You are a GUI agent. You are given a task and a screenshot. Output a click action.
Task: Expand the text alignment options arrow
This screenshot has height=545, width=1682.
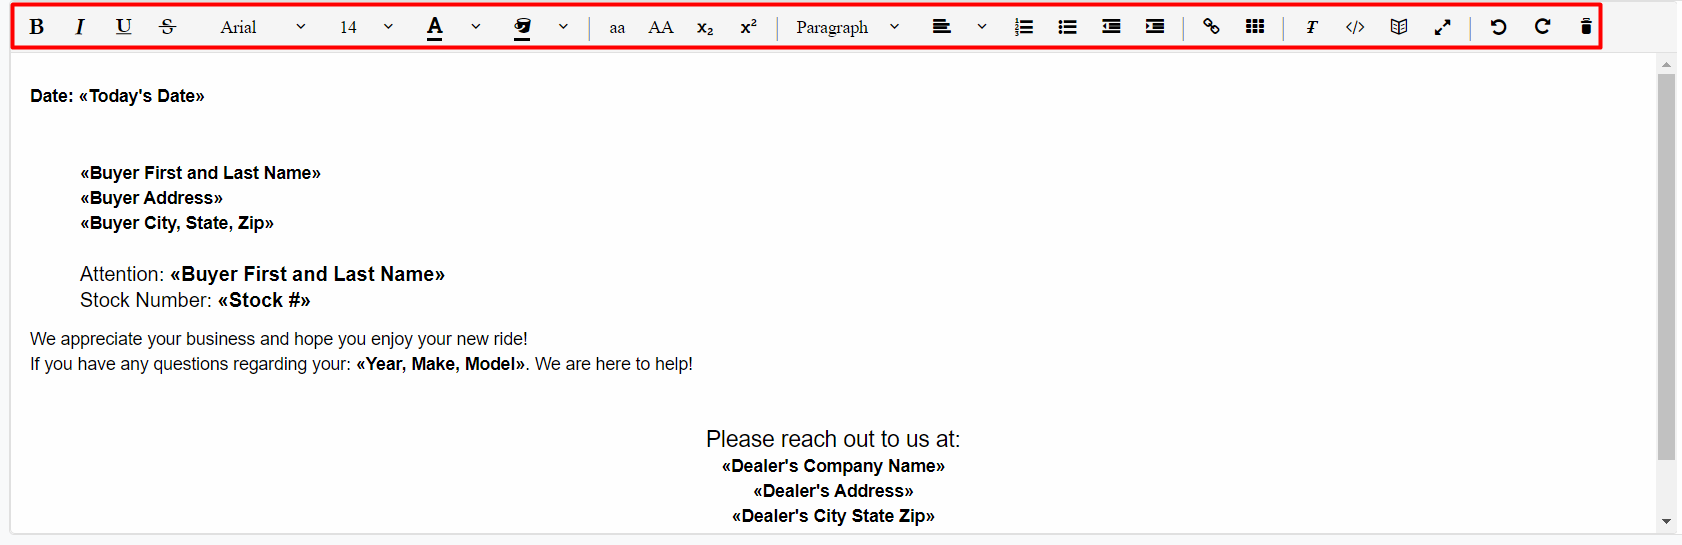pos(982,27)
